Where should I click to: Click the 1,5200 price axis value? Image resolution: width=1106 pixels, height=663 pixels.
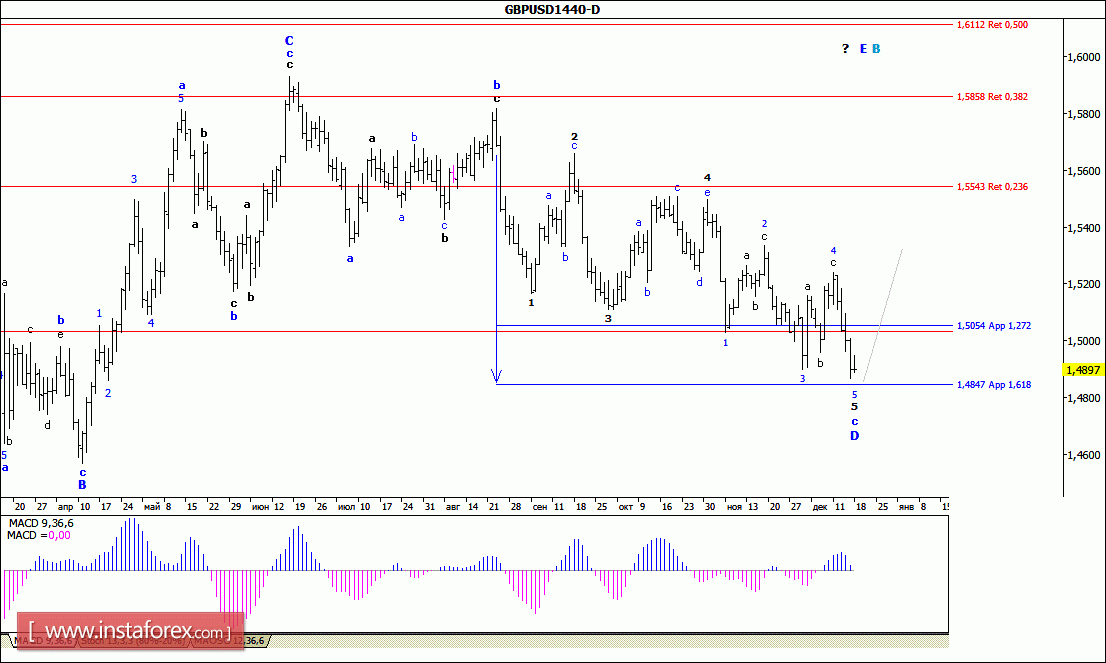1084,284
